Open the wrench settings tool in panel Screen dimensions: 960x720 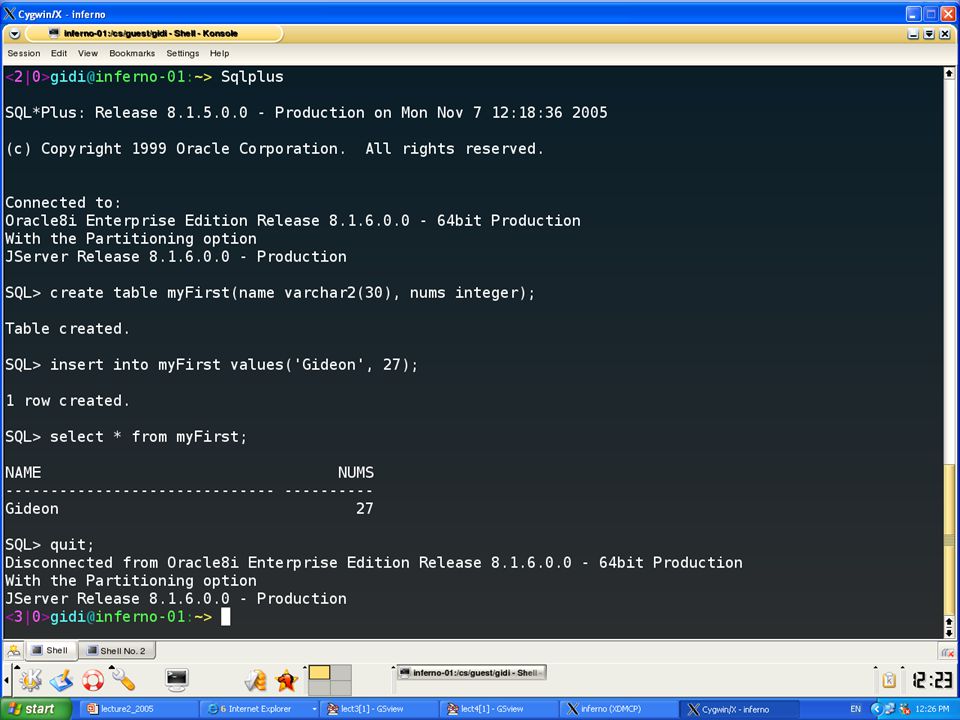[x=124, y=680]
